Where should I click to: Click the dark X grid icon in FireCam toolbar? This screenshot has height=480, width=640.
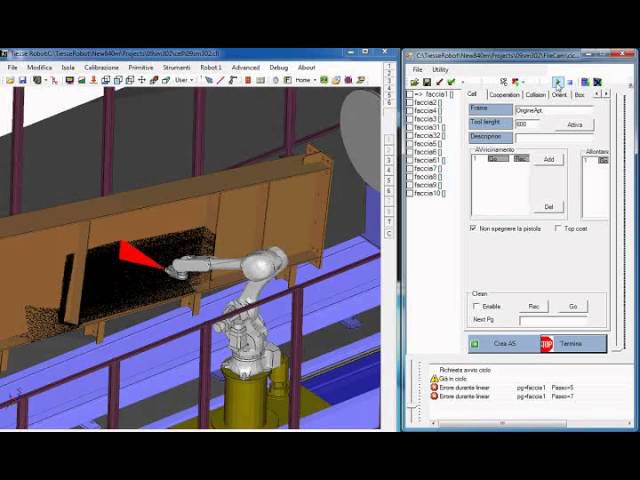click(x=598, y=82)
